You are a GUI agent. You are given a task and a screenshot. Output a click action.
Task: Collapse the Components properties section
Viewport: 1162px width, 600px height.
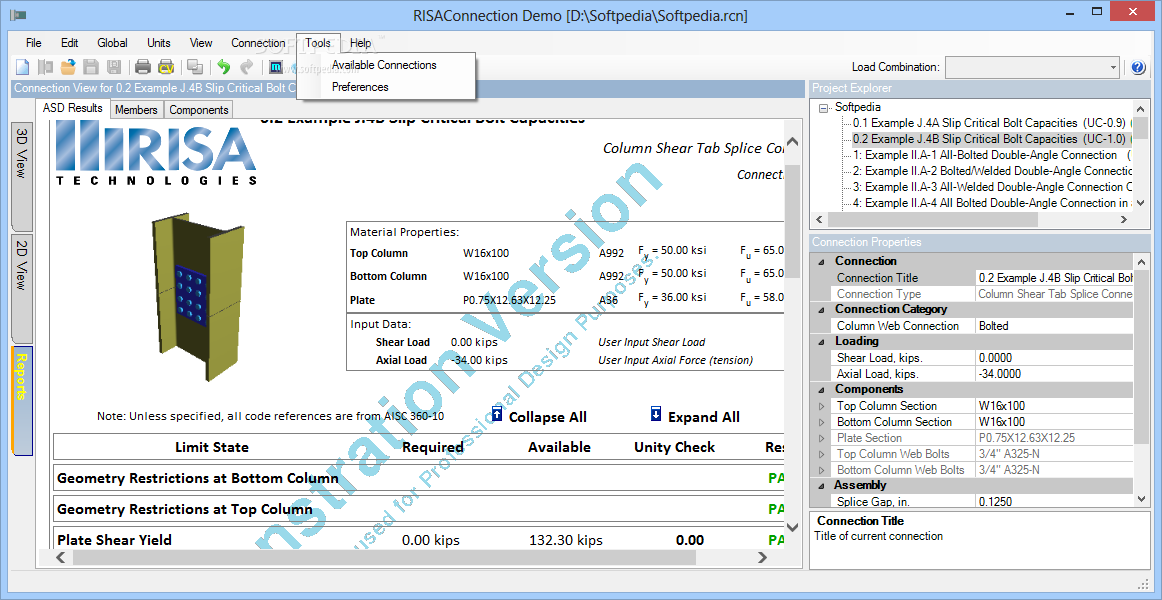pyautogui.click(x=820, y=389)
